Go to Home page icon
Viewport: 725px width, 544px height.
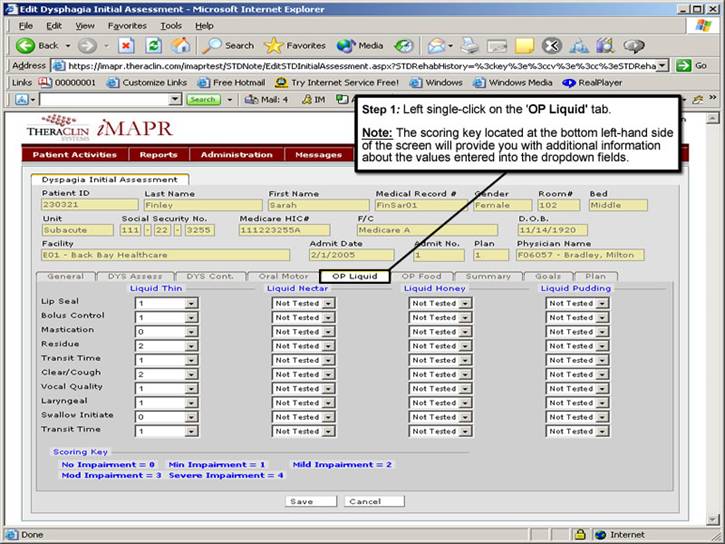[180, 45]
